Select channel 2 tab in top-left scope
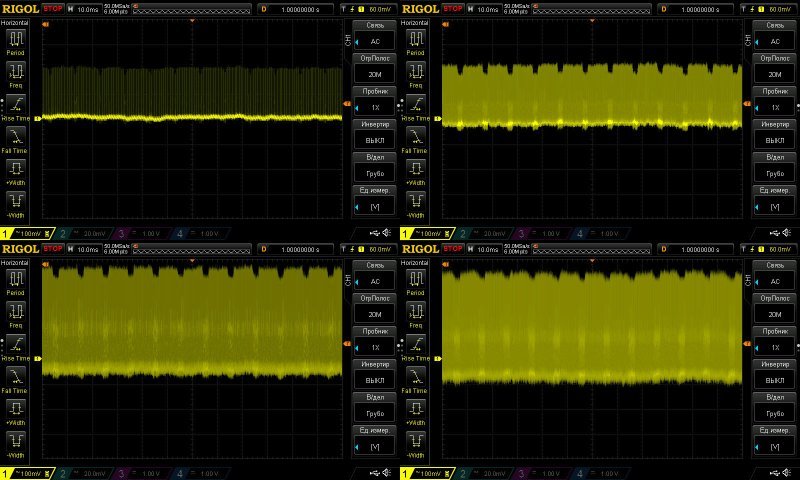 click(78, 233)
